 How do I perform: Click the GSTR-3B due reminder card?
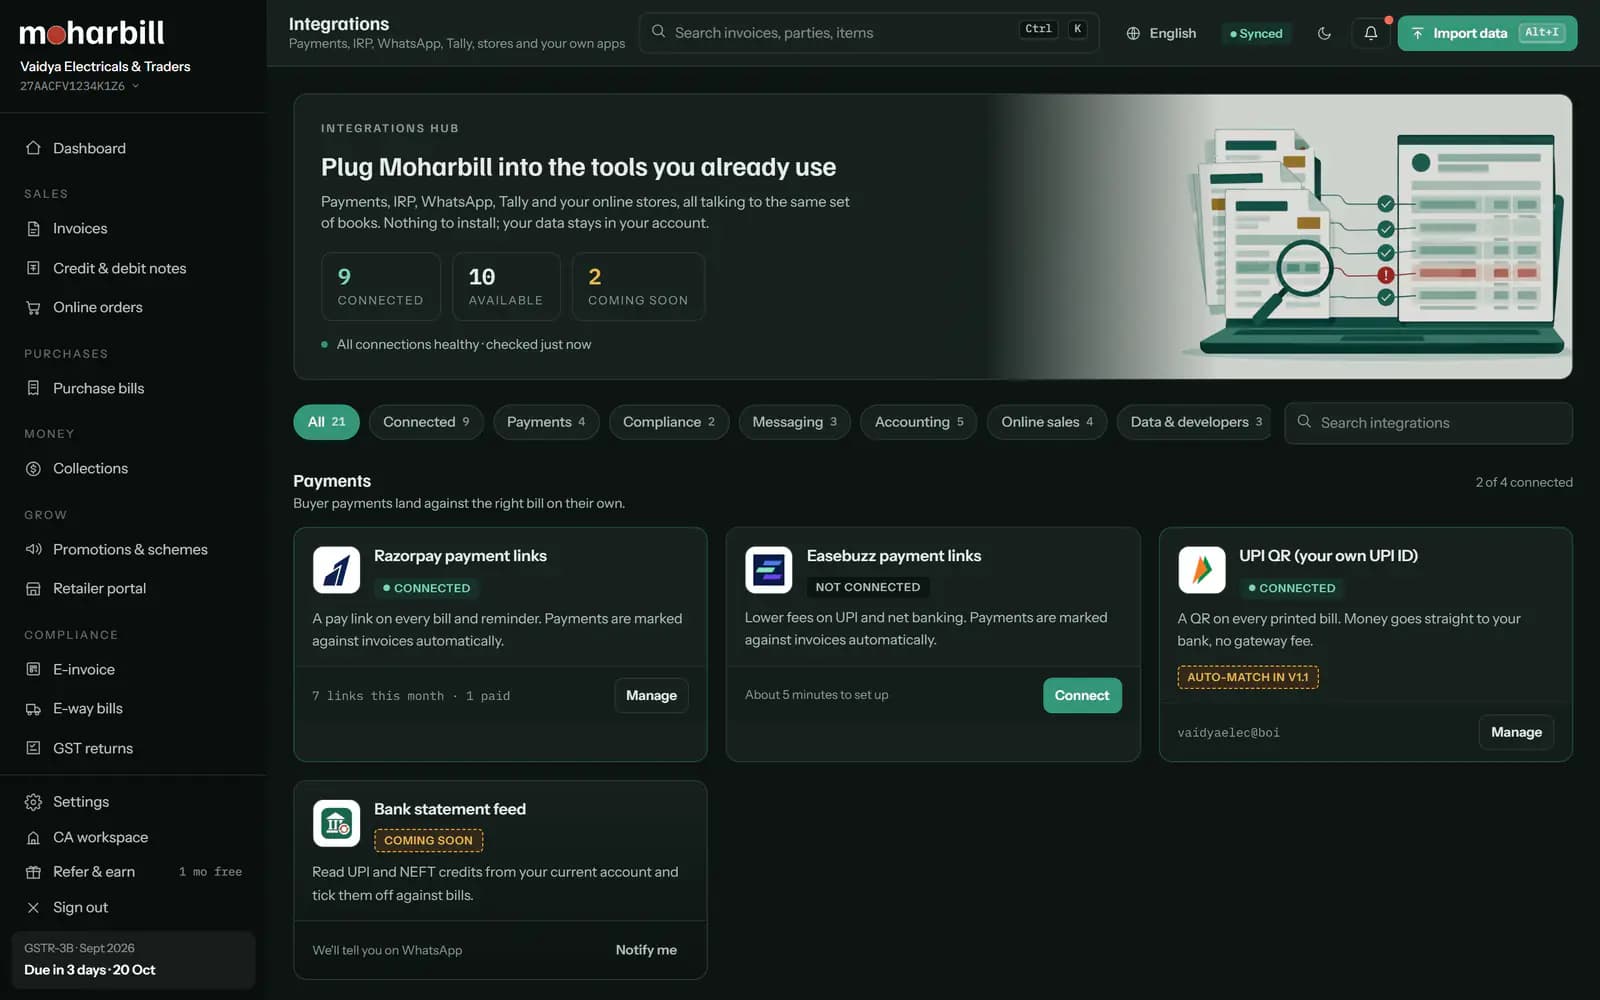133,959
